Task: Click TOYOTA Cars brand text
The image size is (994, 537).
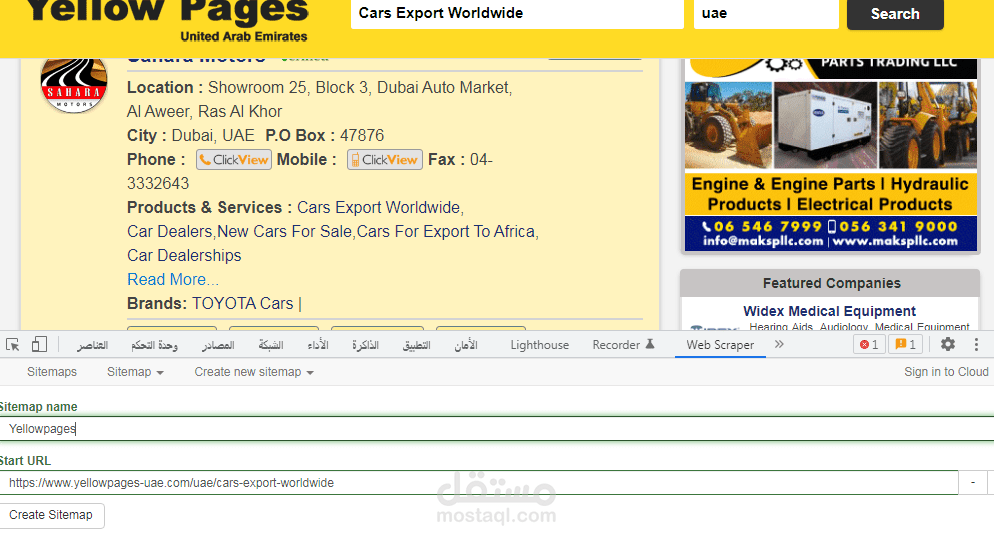Action: tap(243, 304)
